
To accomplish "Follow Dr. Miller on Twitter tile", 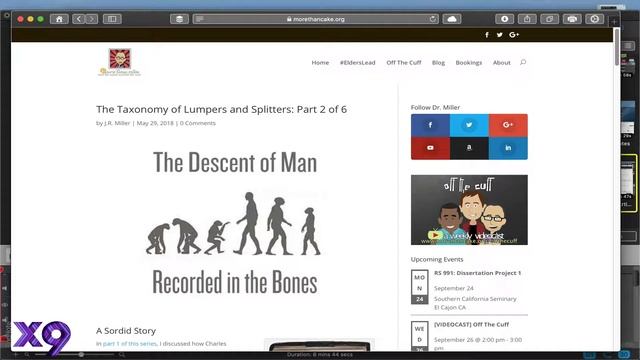I will click(x=469, y=125).
